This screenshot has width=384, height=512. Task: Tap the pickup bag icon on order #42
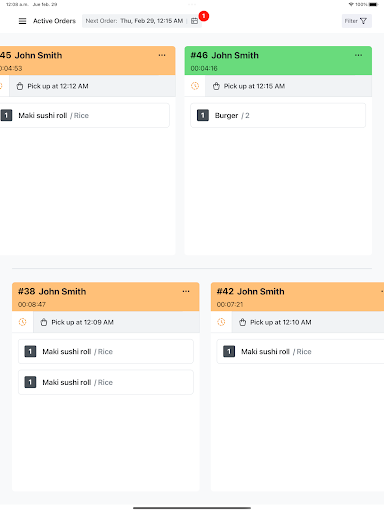(x=243, y=322)
